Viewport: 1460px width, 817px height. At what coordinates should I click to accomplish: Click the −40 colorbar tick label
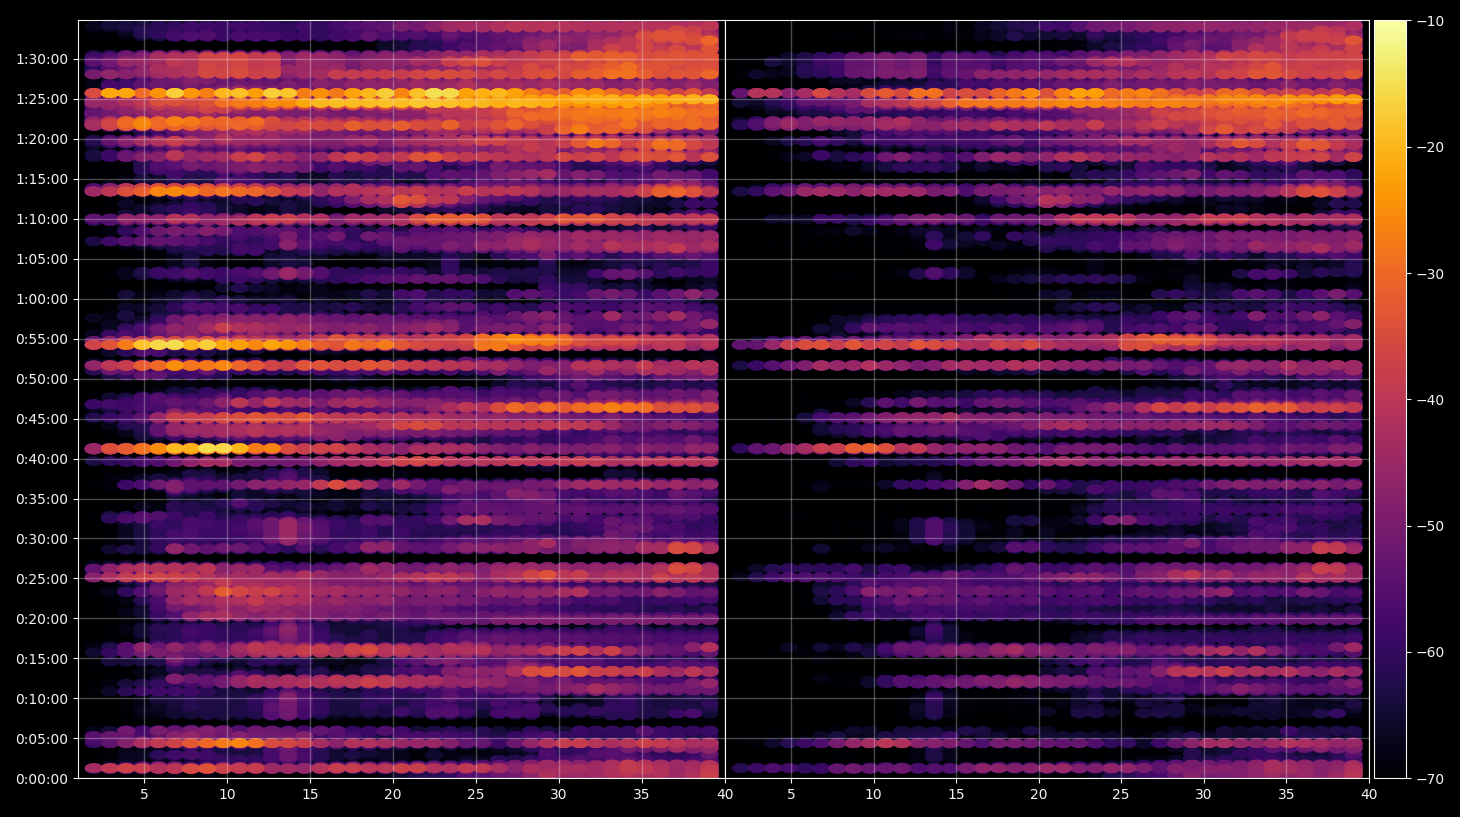coord(1430,400)
